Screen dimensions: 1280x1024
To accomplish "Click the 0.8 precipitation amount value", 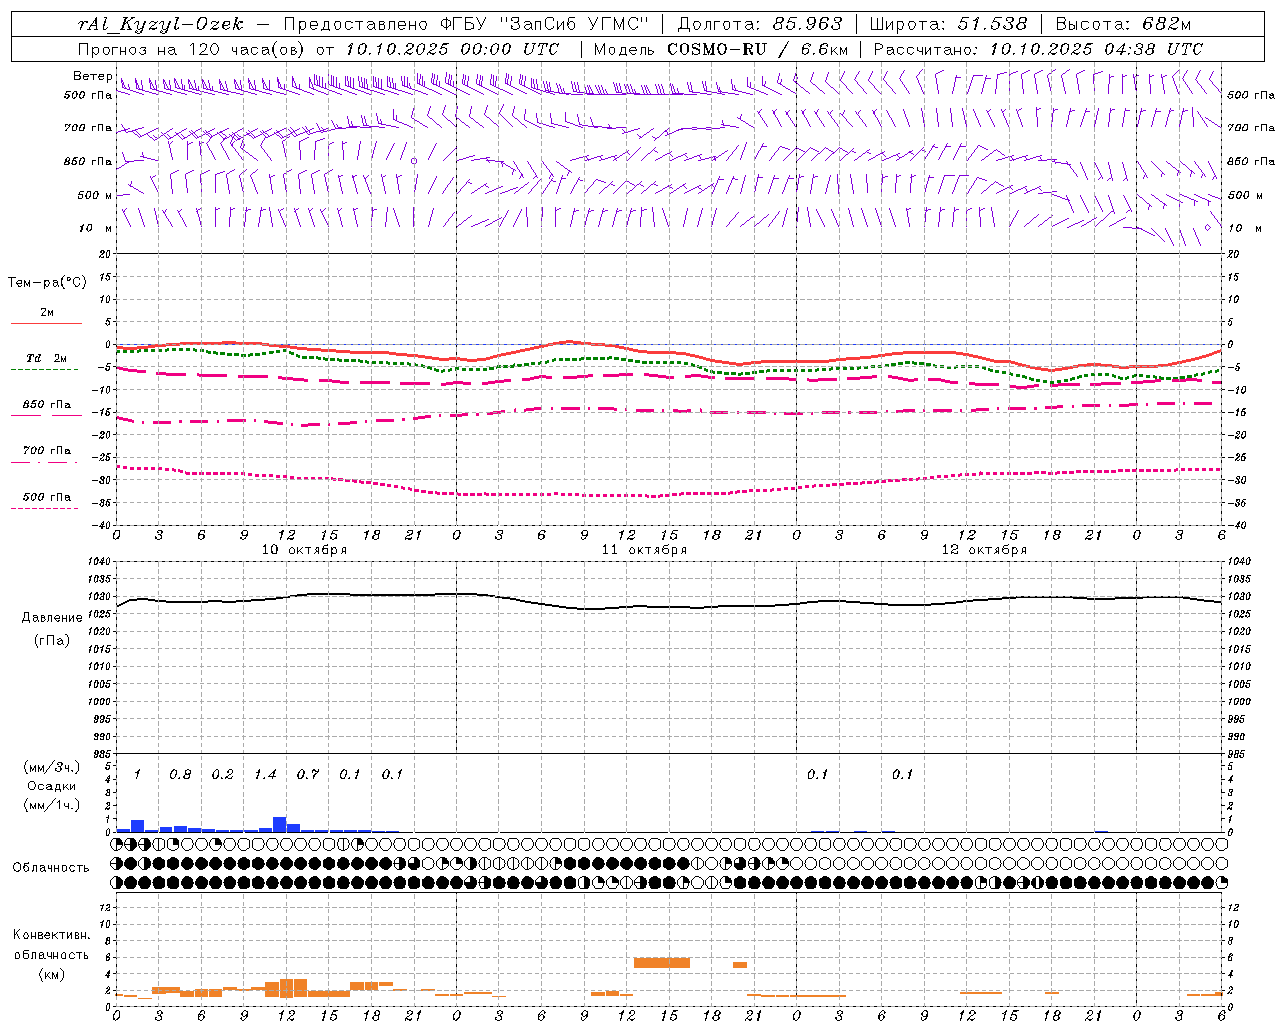I will [180, 775].
